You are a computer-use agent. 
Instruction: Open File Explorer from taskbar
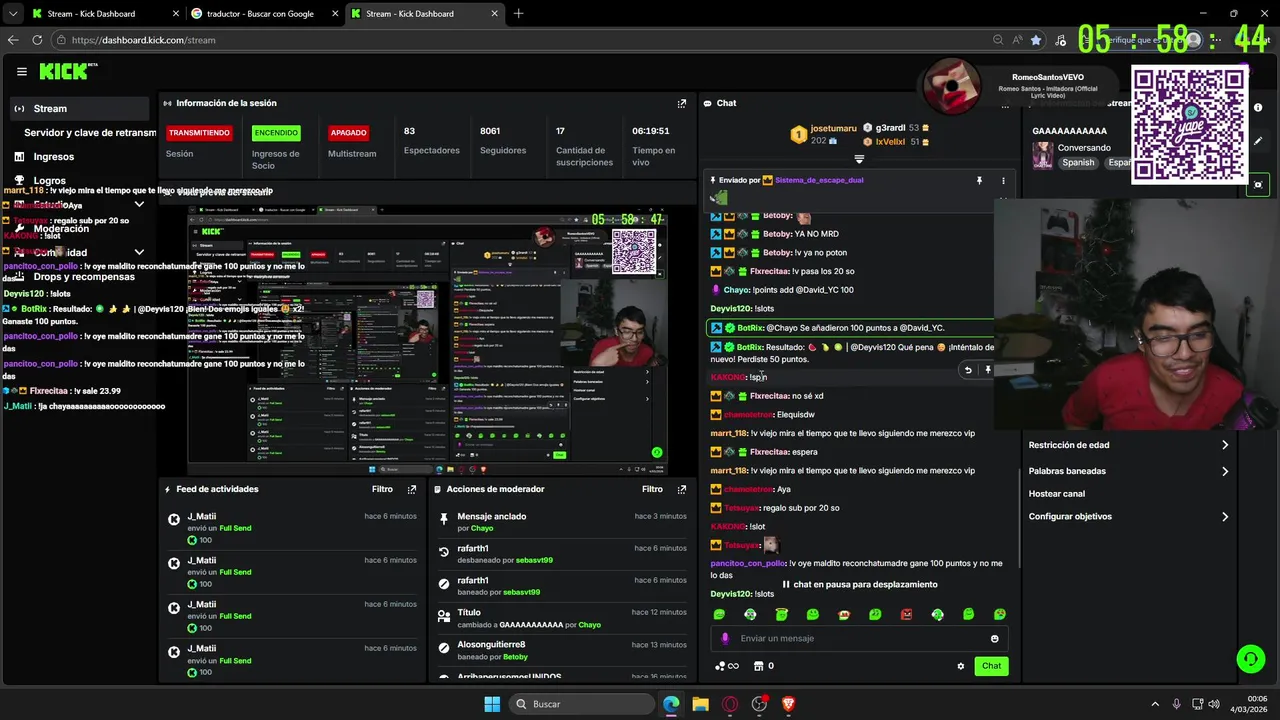click(700, 704)
